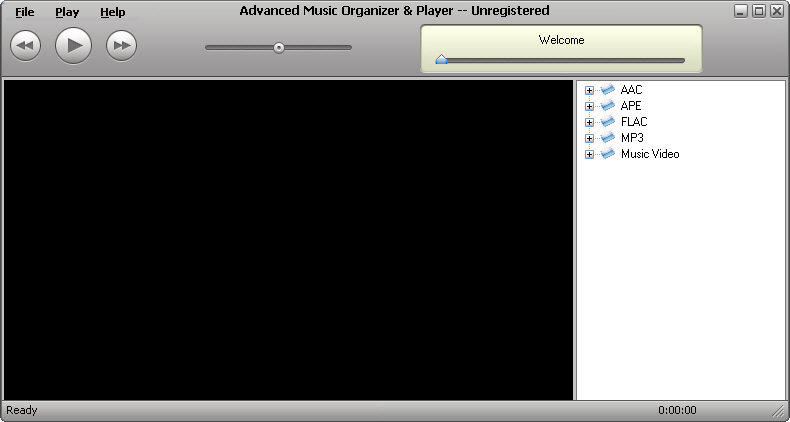The height and width of the screenshot is (422, 790).
Task: Expand the APE tree node
Action: (x=589, y=107)
